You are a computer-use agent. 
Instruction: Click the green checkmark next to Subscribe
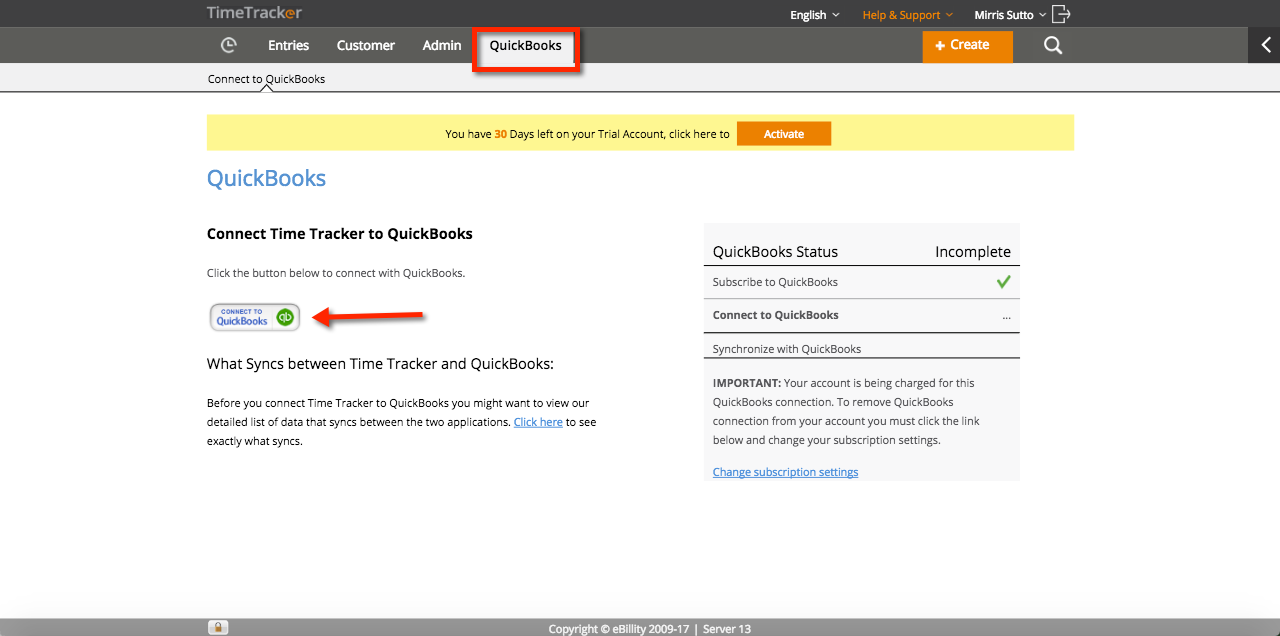click(x=1003, y=282)
